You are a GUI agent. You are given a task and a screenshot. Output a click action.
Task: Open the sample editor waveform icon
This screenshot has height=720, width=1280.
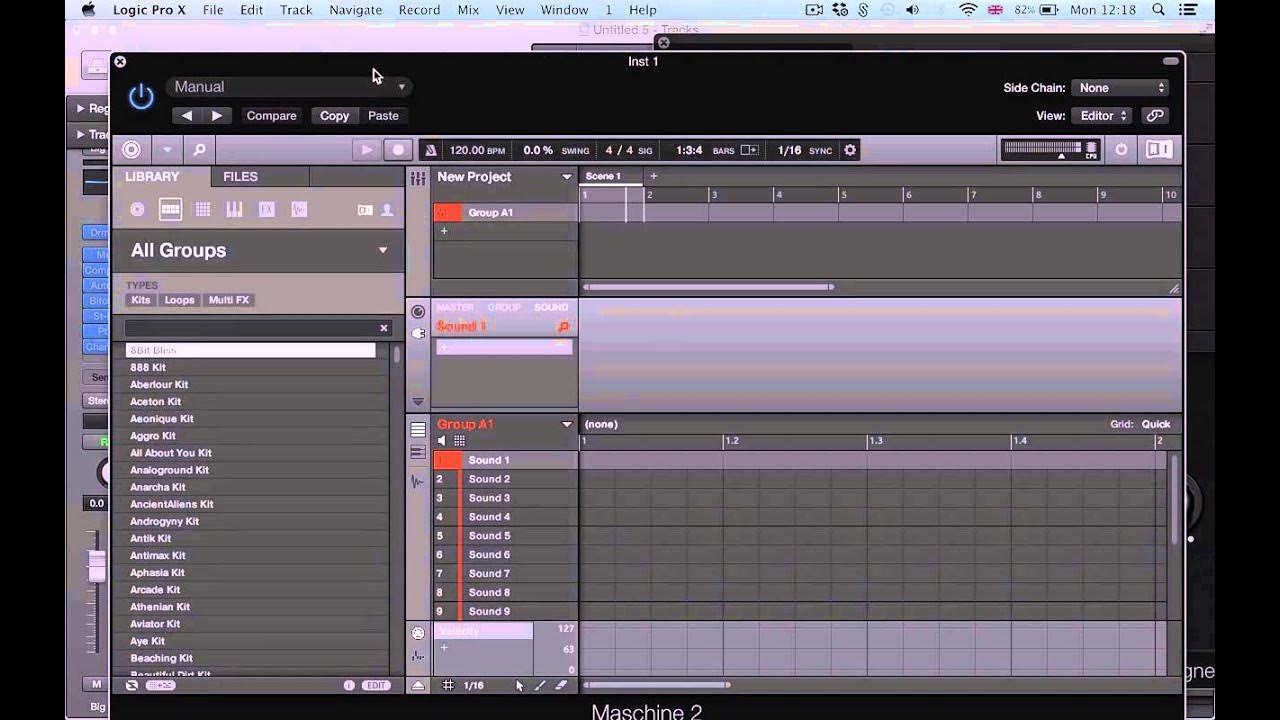(418, 482)
